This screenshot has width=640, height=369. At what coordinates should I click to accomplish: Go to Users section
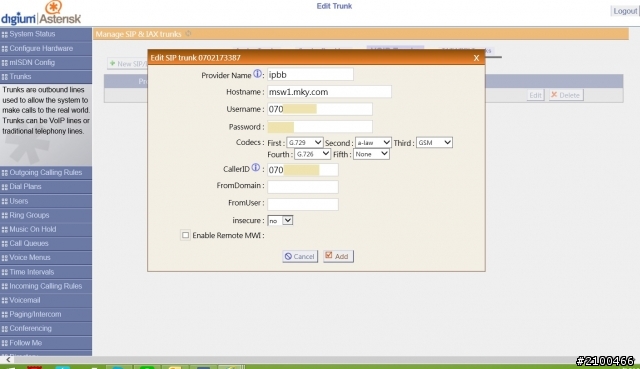click(x=46, y=201)
